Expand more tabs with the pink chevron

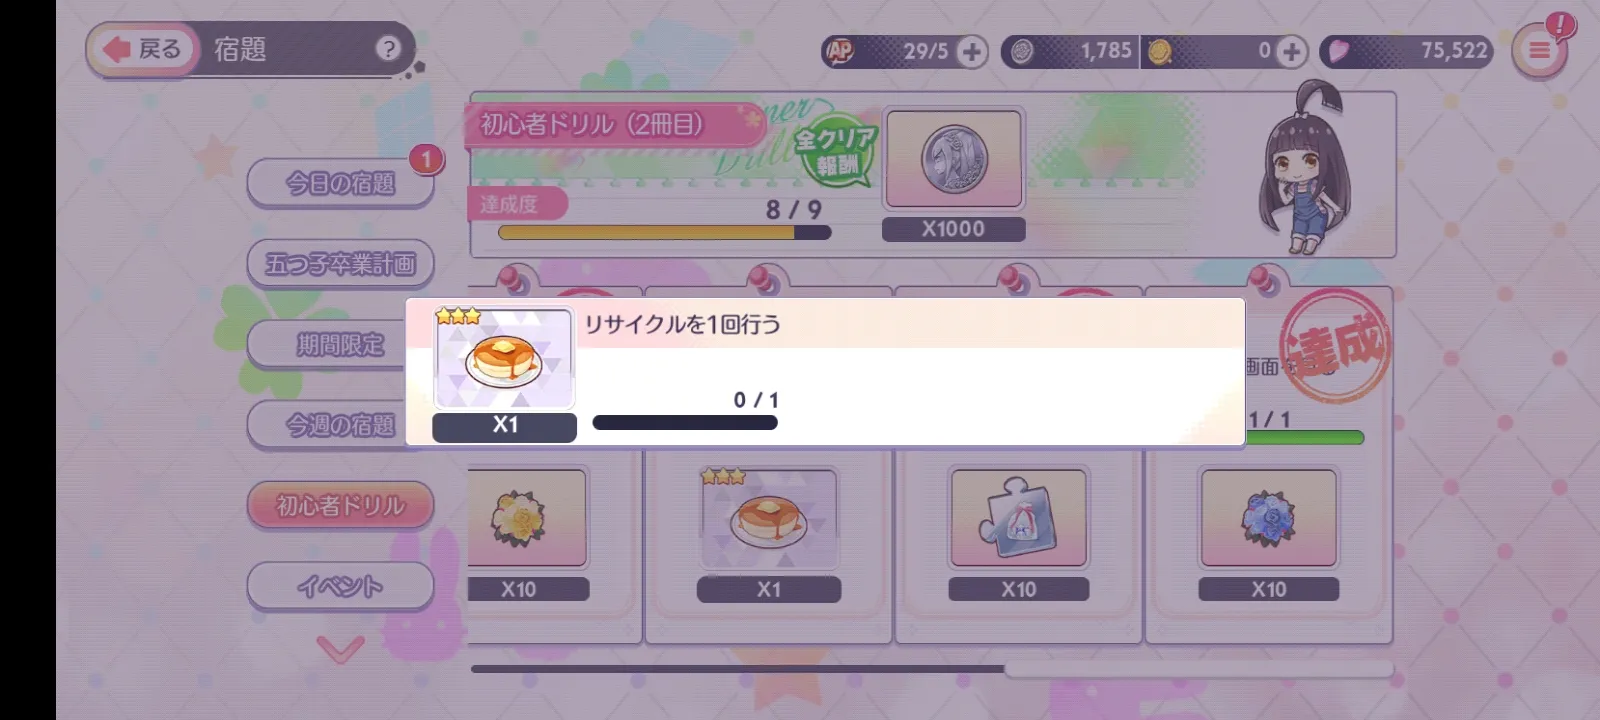pyautogui.click(x=341, y=650)
